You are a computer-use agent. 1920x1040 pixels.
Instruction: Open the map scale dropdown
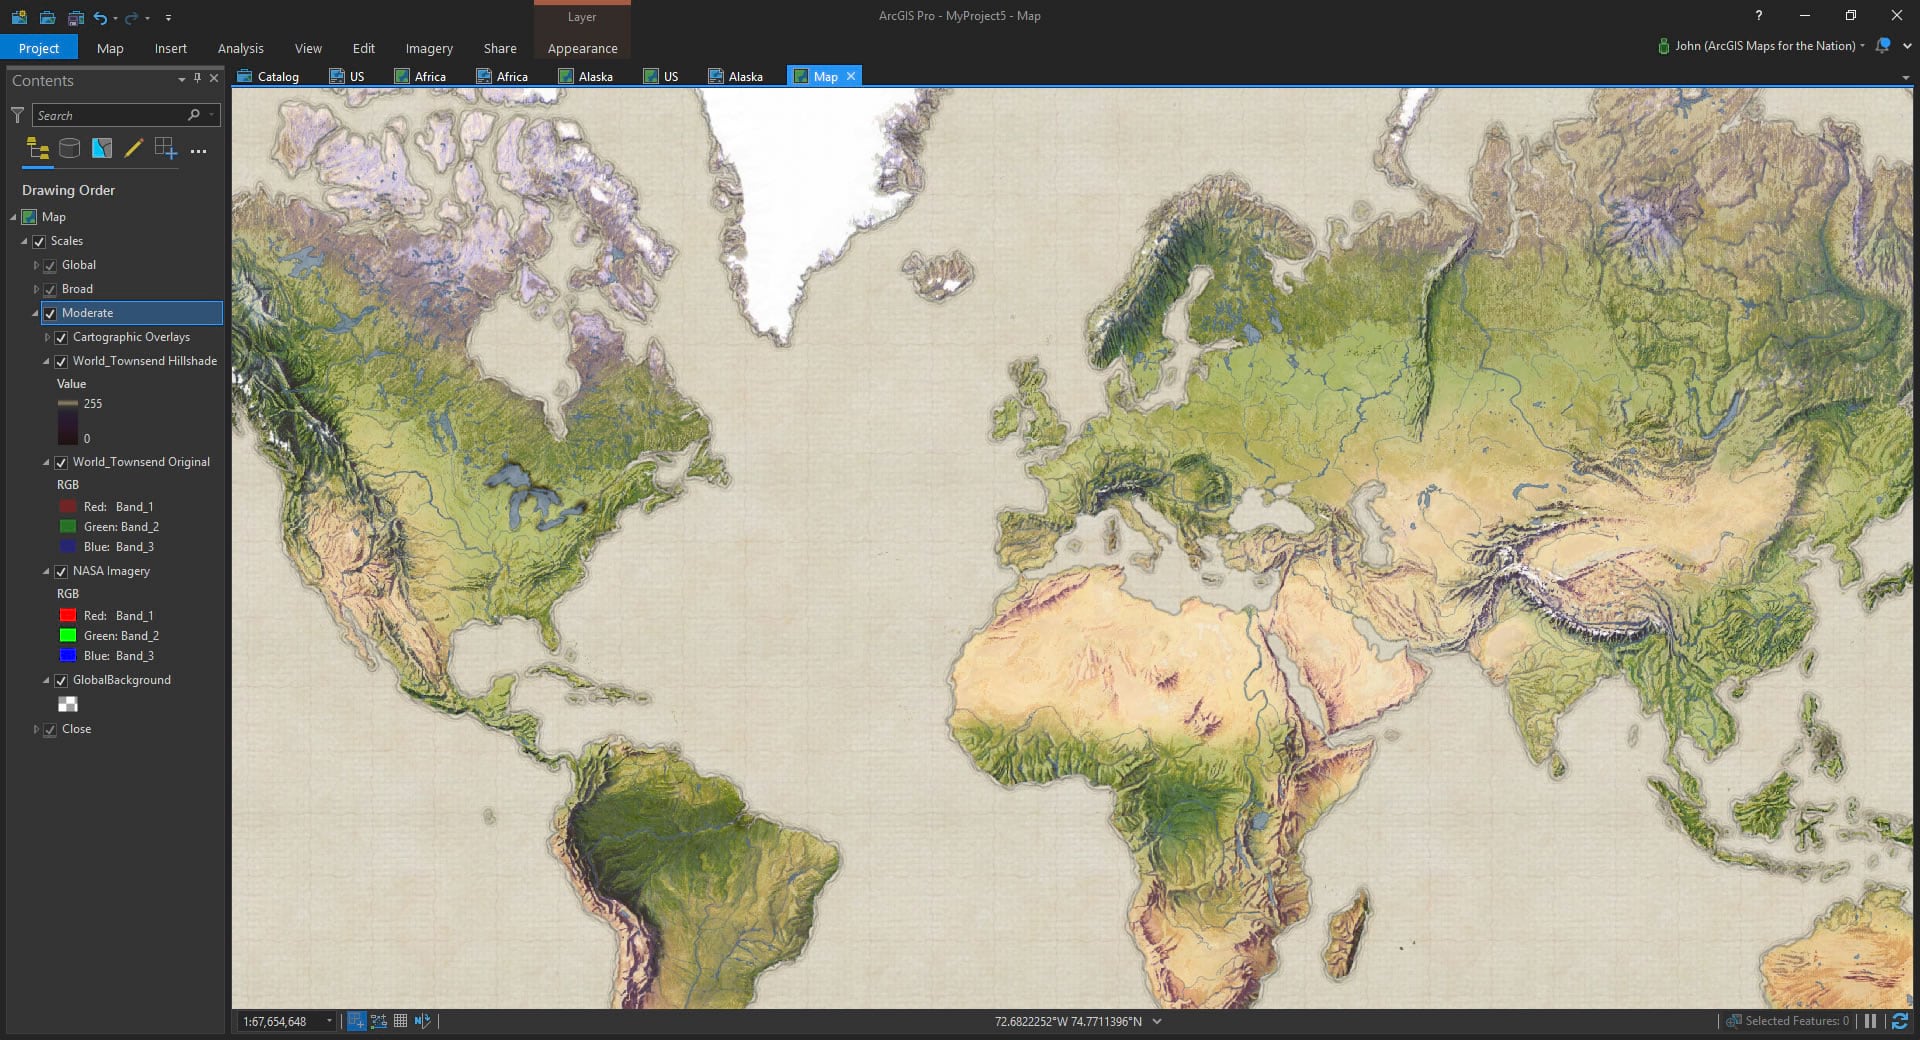pos(329,1021)
